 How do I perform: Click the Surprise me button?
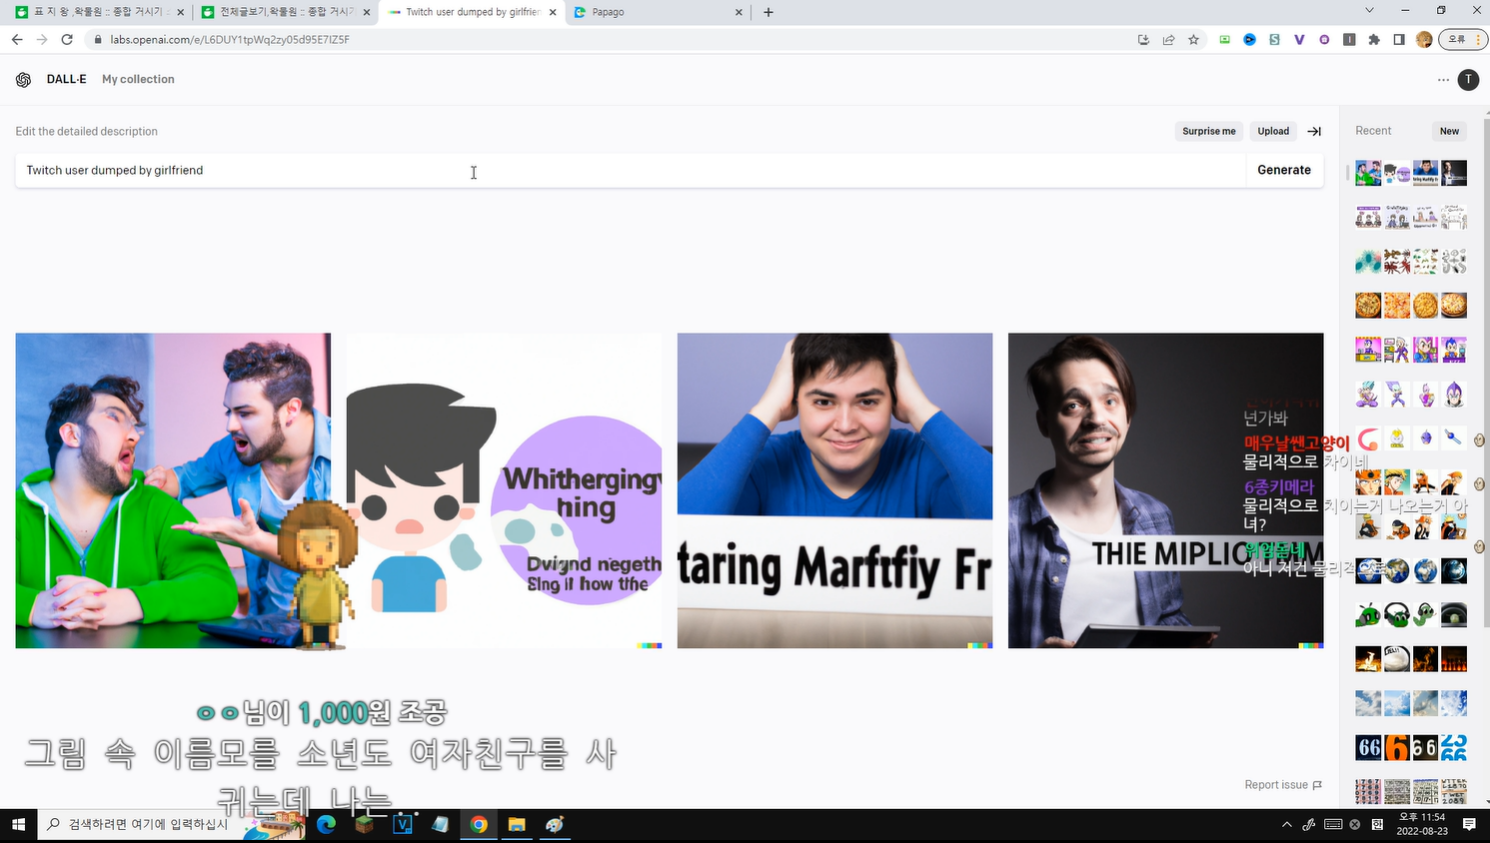point(1208,131)
